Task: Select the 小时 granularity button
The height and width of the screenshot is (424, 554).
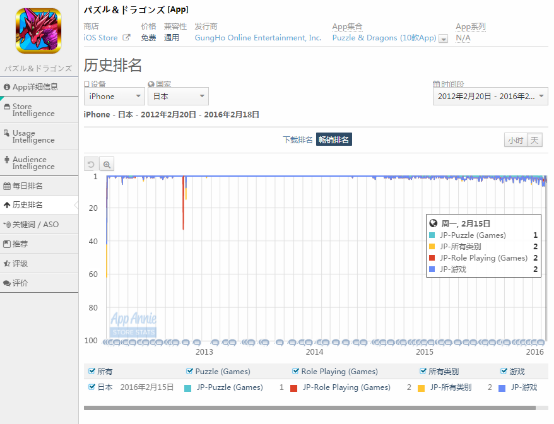Action: click(x=515, y=140)
